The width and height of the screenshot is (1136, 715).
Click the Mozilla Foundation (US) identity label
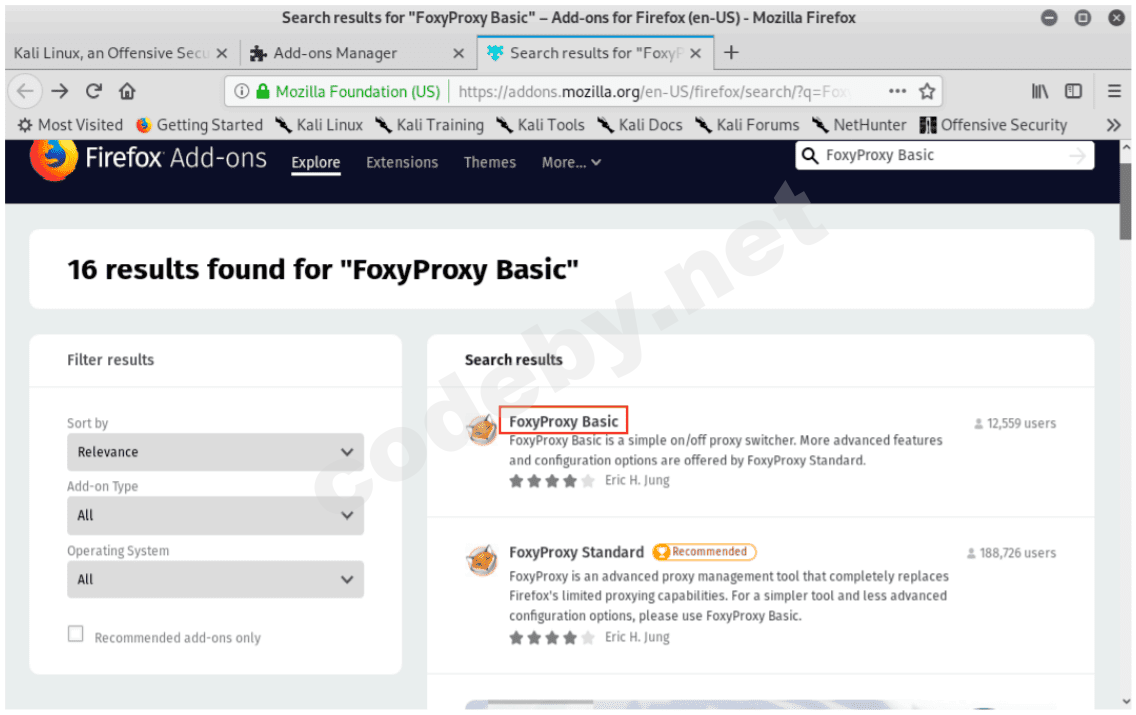point(358,91)
